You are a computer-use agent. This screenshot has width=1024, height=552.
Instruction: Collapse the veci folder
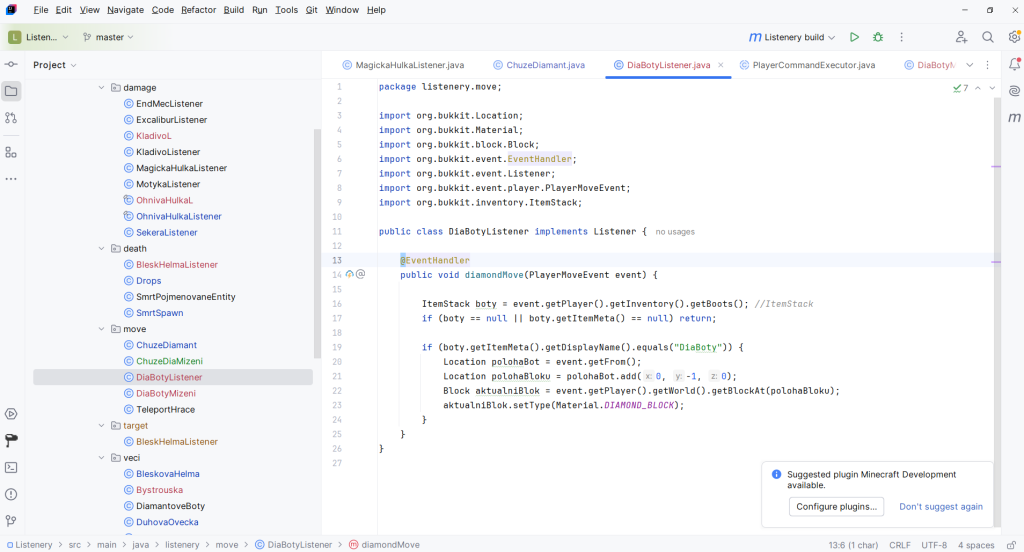tap(101, 458)
